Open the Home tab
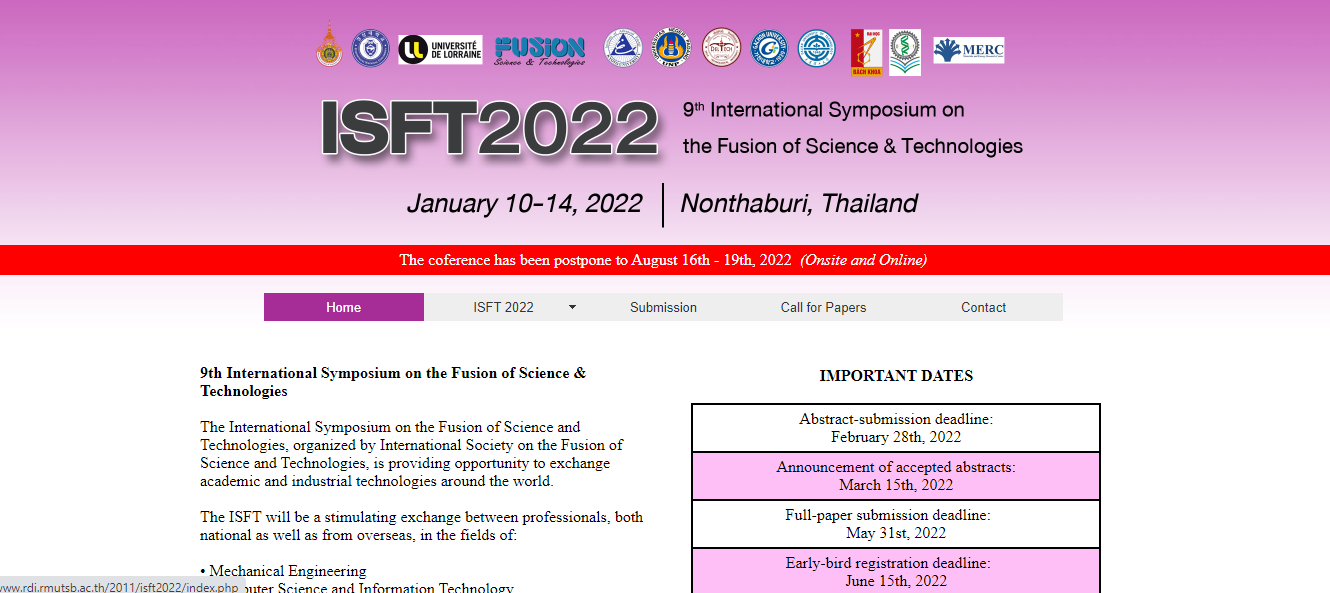This screenshot has width=1330, height=593. coord(343,307)
